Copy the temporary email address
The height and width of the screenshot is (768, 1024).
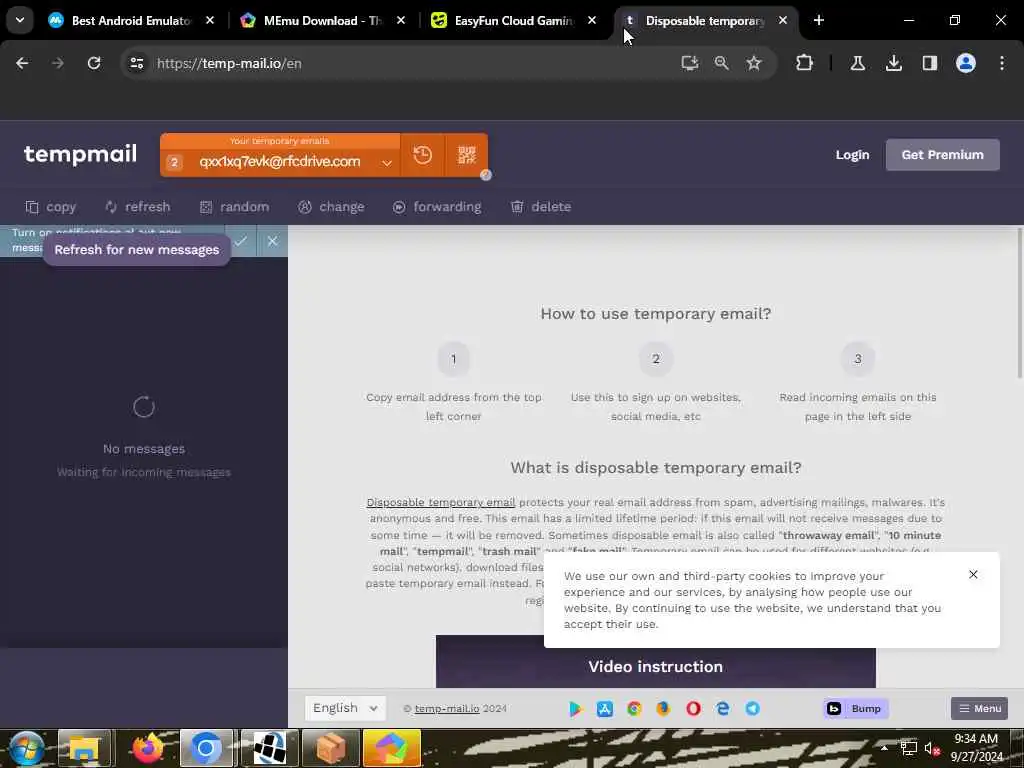[x=51, y=207]
